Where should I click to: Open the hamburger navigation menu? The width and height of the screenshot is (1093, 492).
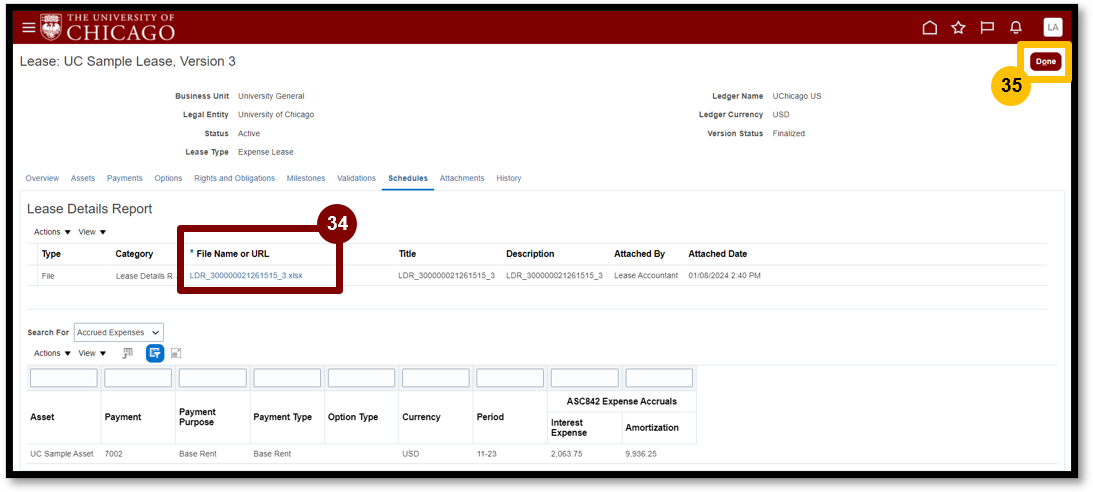(28, 28)
